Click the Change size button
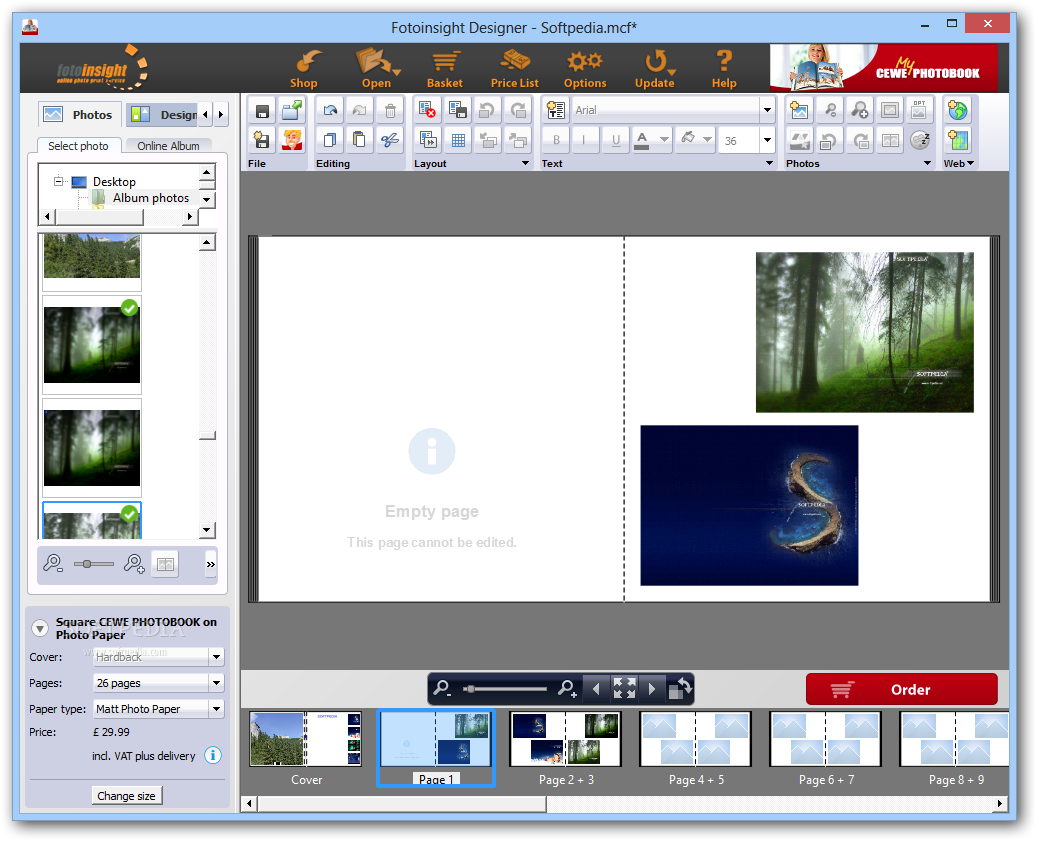Image resolution: width=1037 pixels, height=841 pixels. point(126,795)
